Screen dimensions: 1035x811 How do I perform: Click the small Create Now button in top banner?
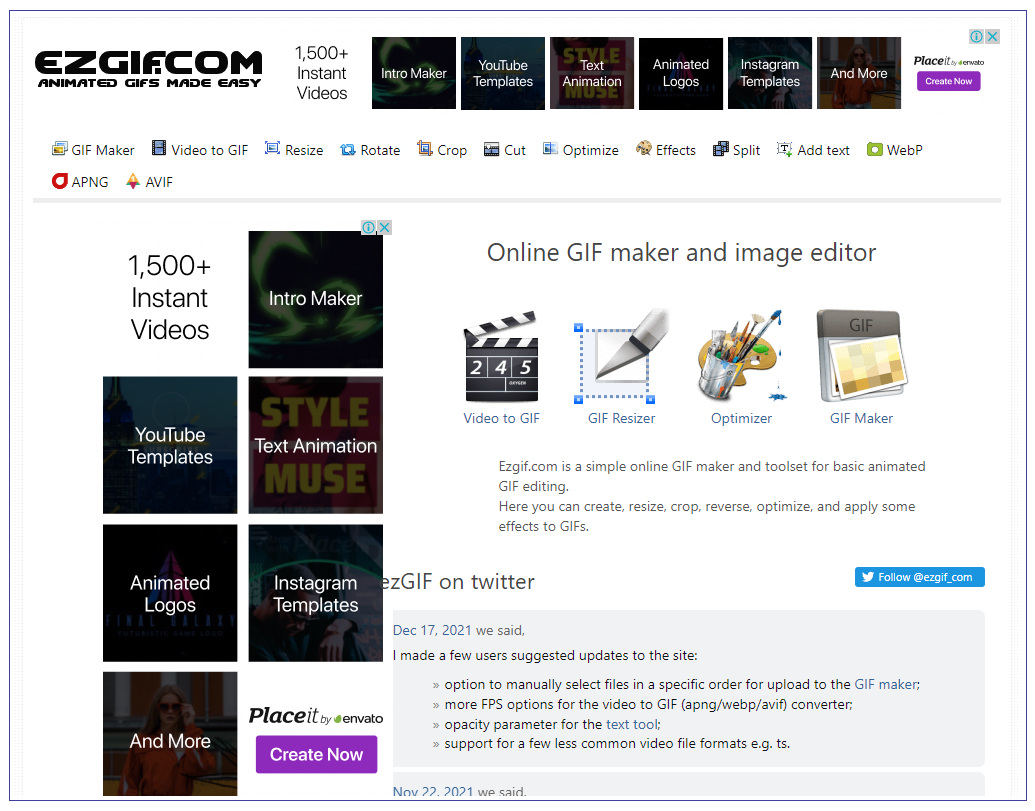pos(949,81)
